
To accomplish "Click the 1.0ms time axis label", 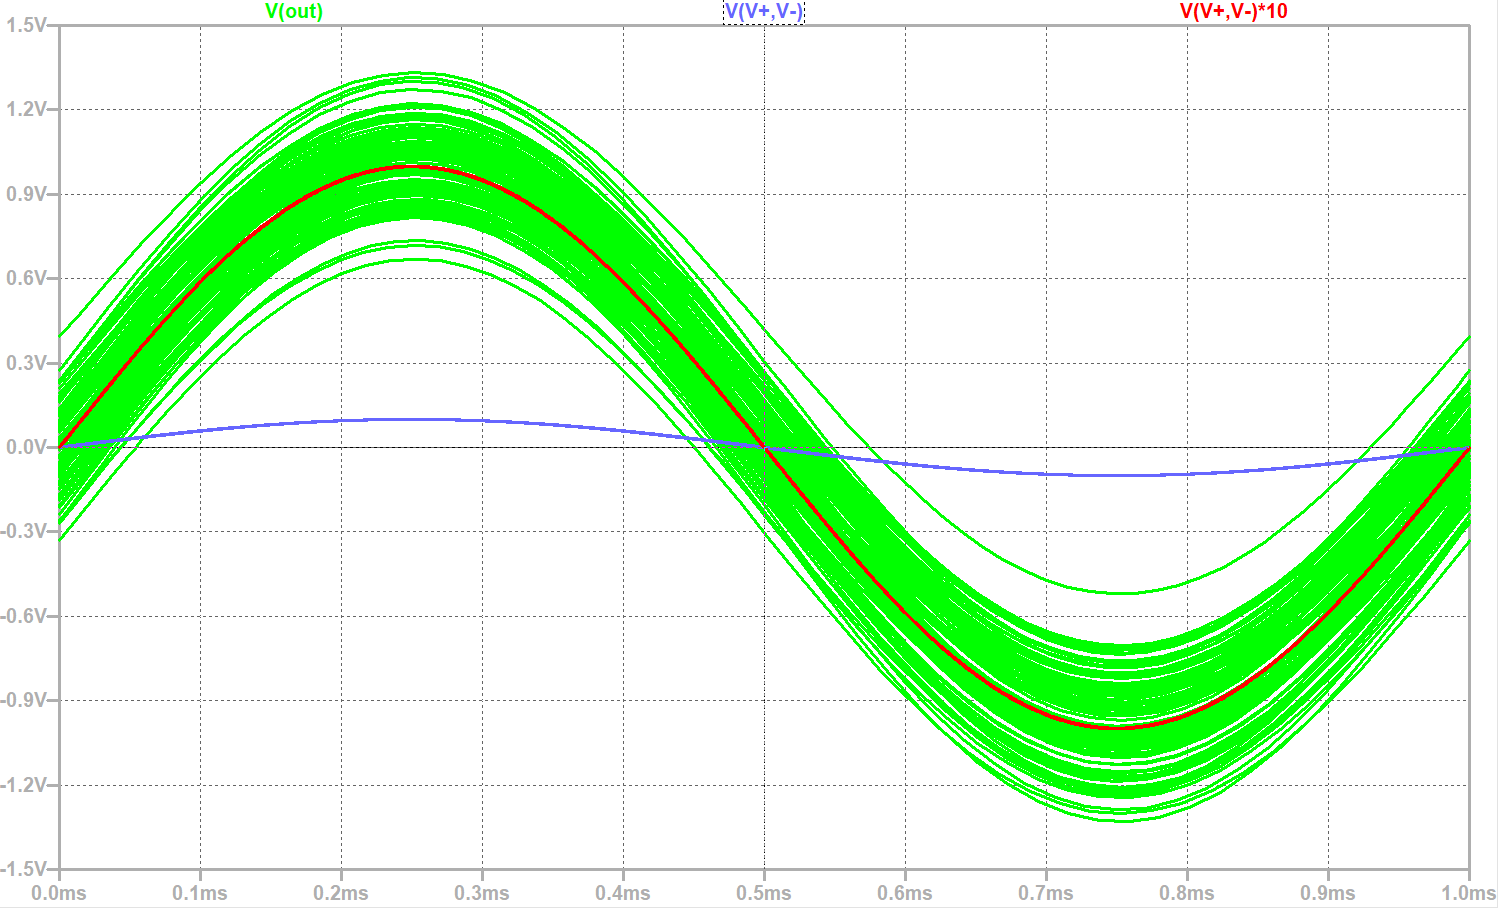I will point(1468,893).
